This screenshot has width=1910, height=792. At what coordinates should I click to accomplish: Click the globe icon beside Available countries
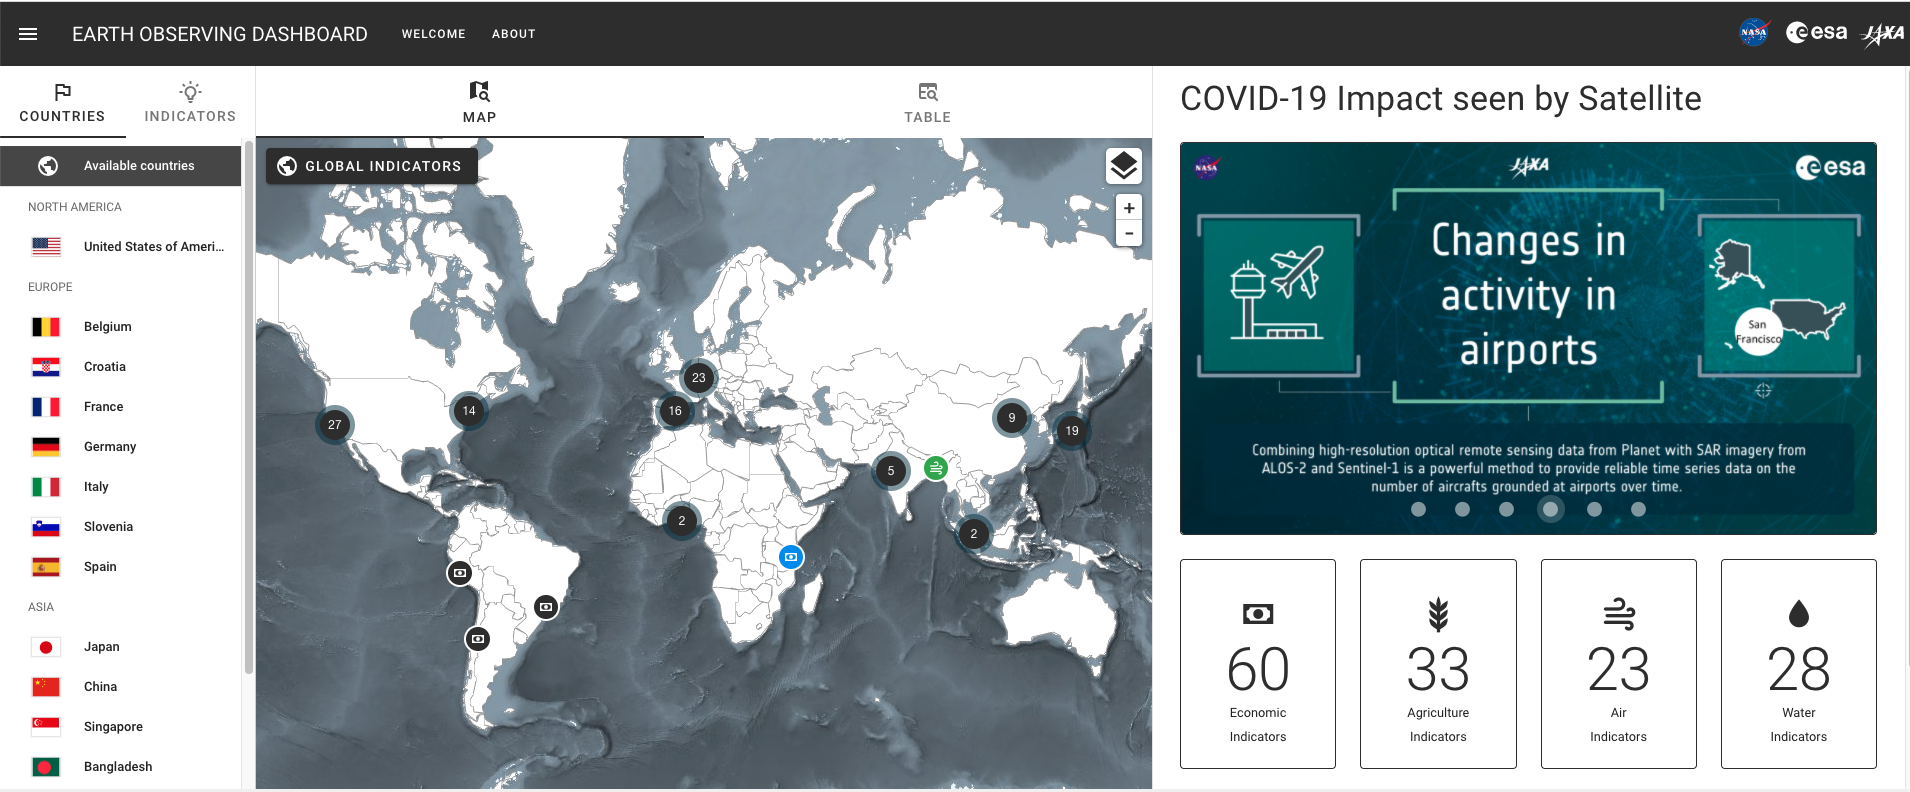48,166
